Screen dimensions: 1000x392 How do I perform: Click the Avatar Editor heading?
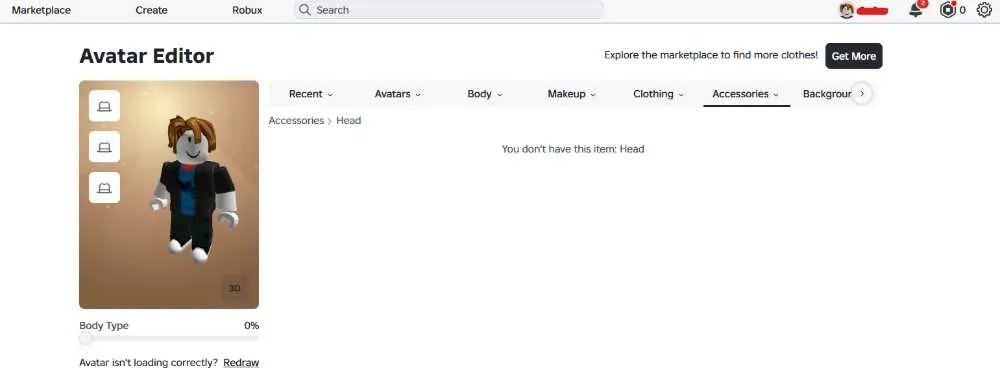(x=147, y=56)
